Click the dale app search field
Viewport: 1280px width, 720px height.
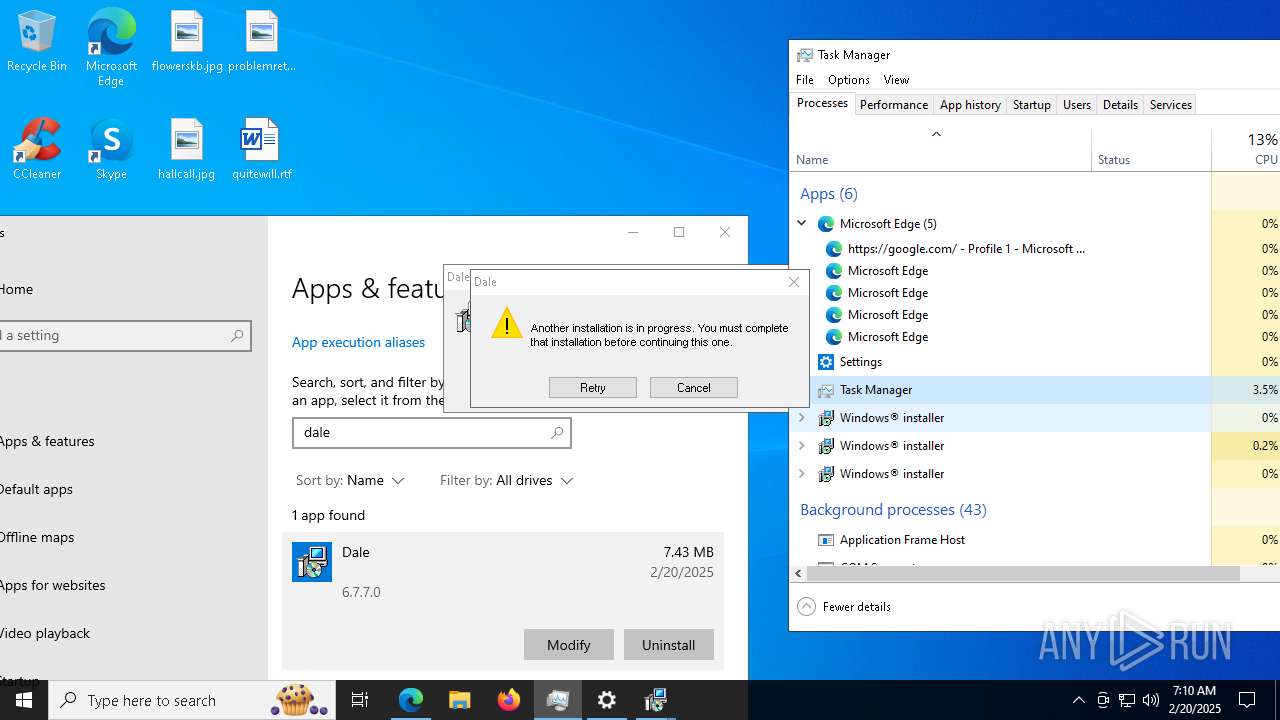tap(431, 433)
